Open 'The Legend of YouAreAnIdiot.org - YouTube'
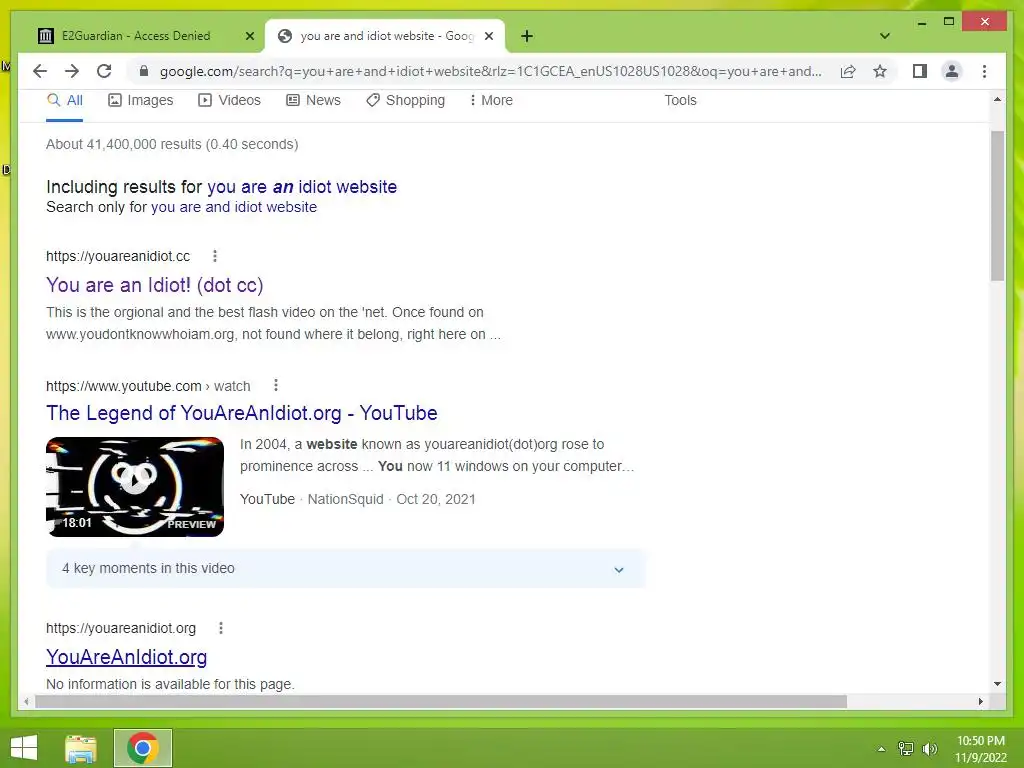This screenshot has width=1024, height=768. click(242, 413)
